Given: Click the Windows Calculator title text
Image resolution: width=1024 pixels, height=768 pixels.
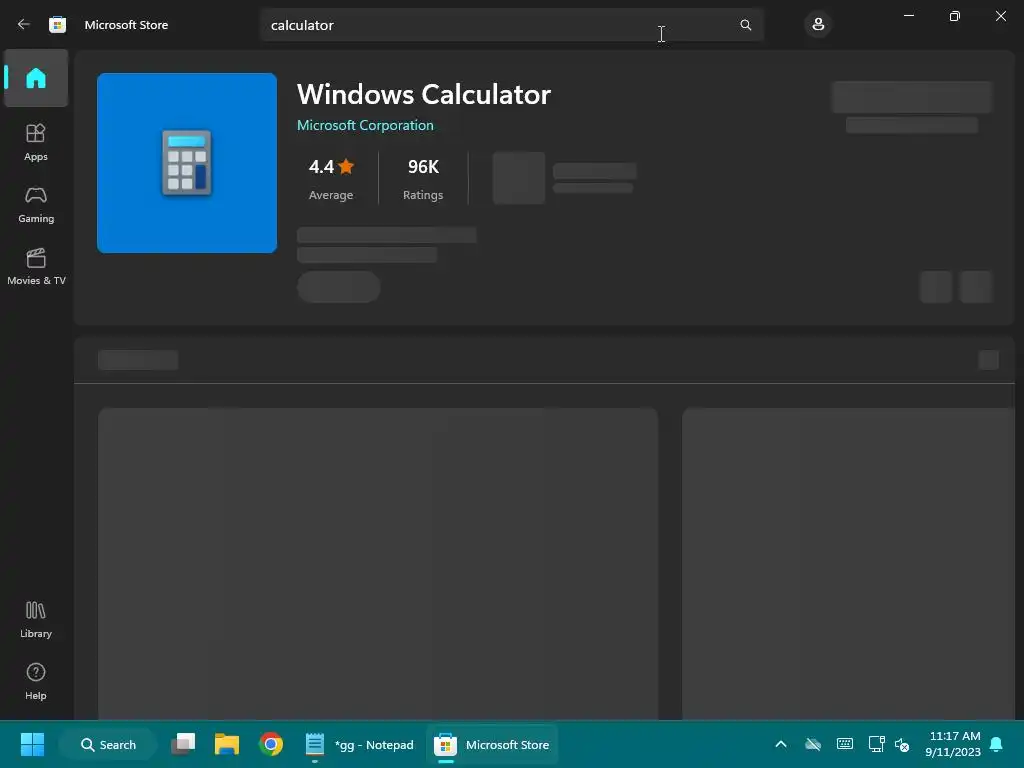Looking at the screenshot, I should coord(424,95).
